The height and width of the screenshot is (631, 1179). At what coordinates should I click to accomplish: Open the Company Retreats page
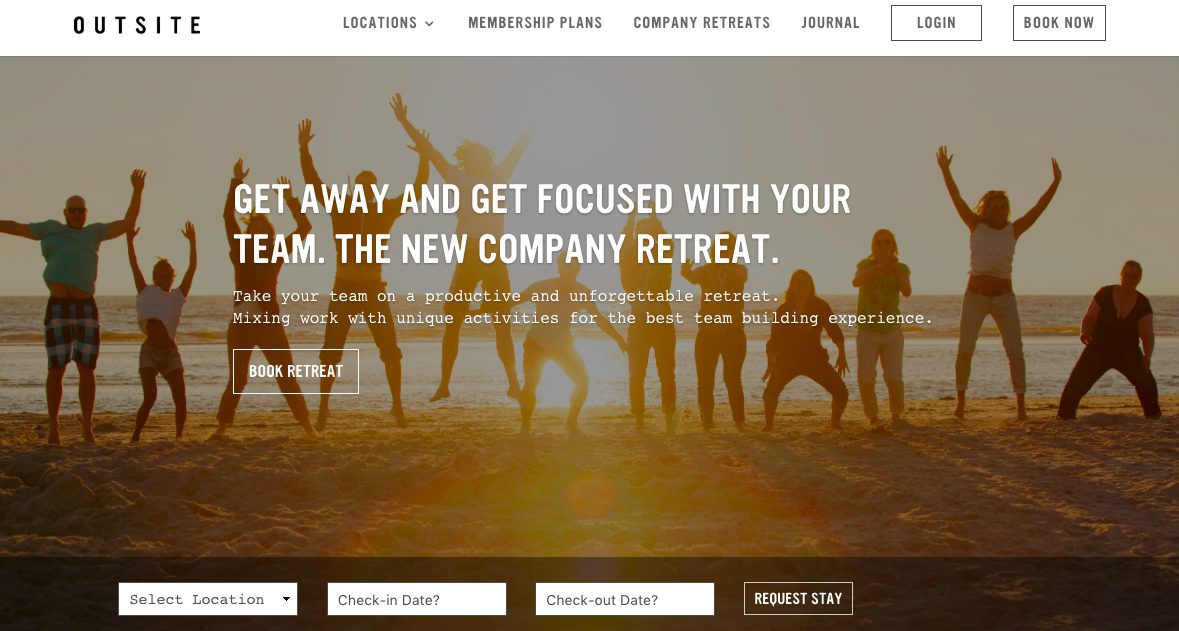pyautogui.click(x=702, y=23)
